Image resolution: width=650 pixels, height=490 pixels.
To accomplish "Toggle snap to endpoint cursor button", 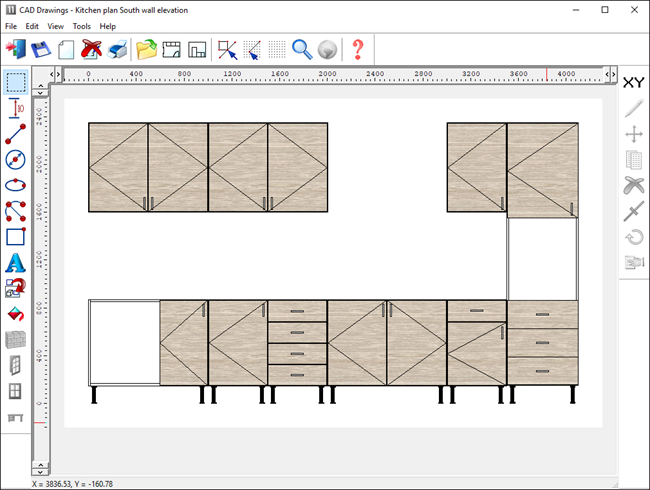I will click(x=228, y=49).
